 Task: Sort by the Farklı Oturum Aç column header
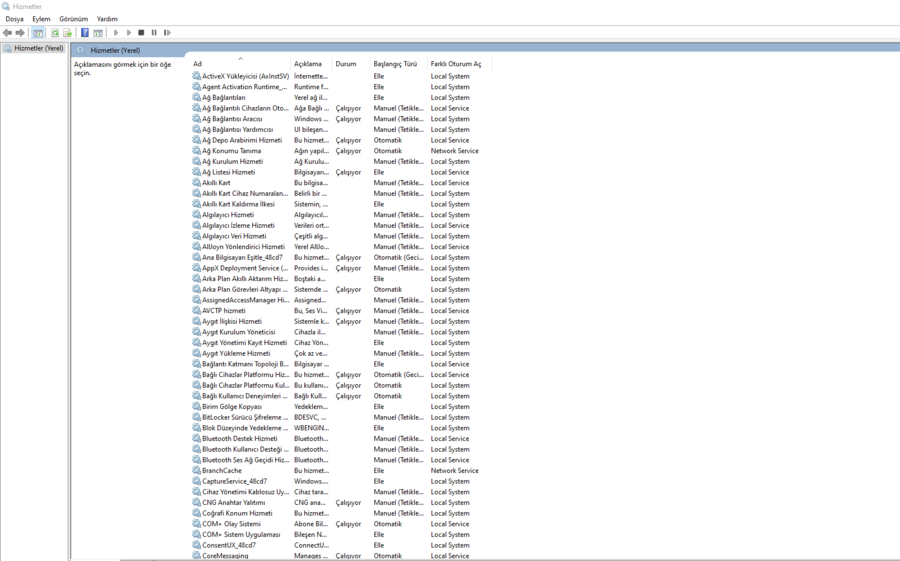(459, 64)
